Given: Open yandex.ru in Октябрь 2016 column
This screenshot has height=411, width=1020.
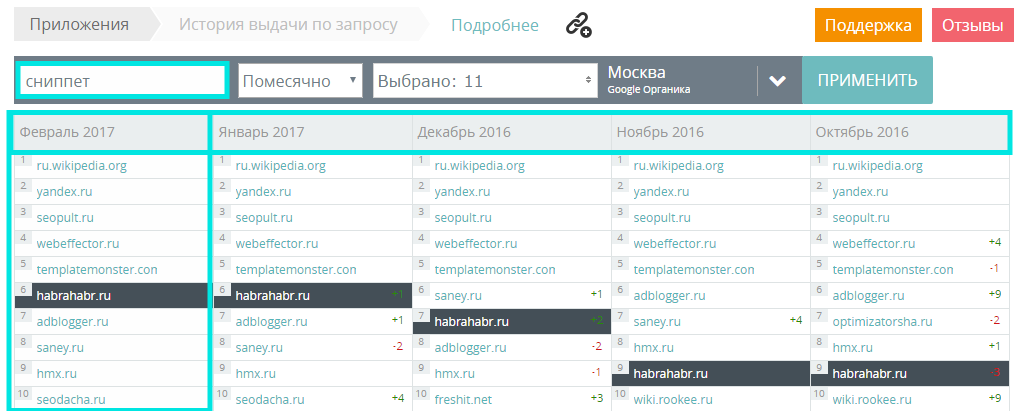Looking at the screenshot, I should (861, 192).
